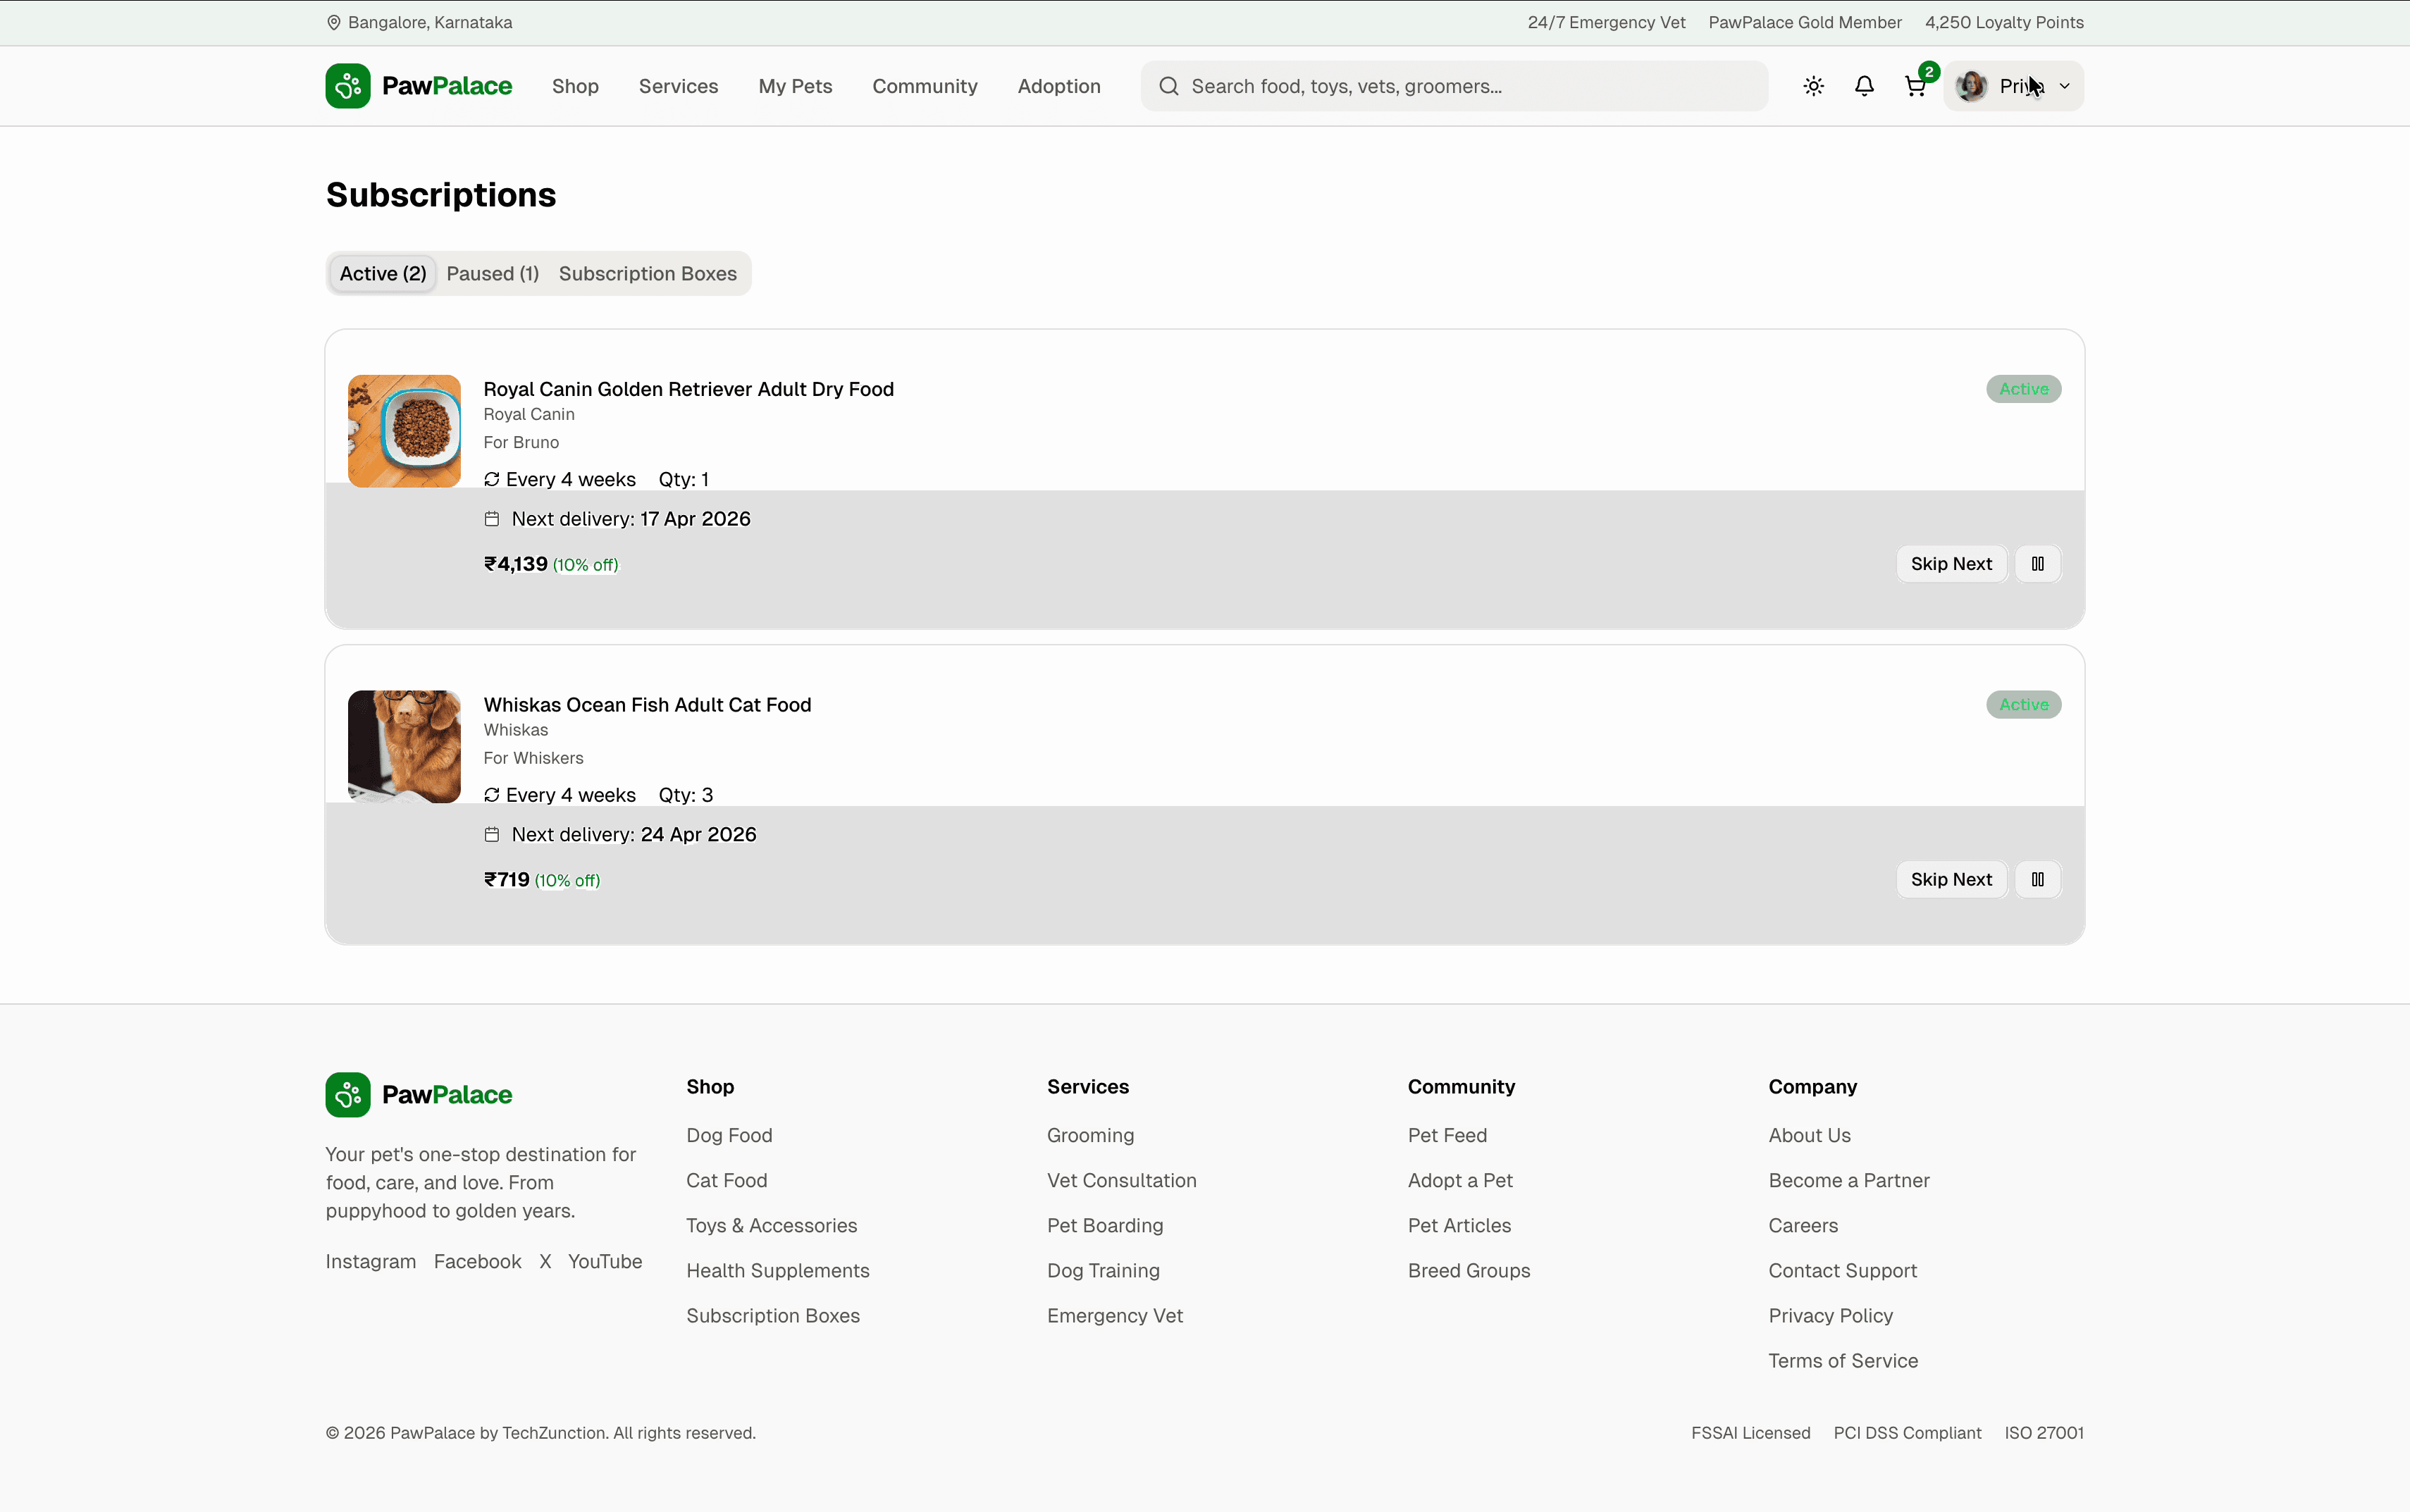Select the Active status badge on Royal Canin

[2023, 389]
